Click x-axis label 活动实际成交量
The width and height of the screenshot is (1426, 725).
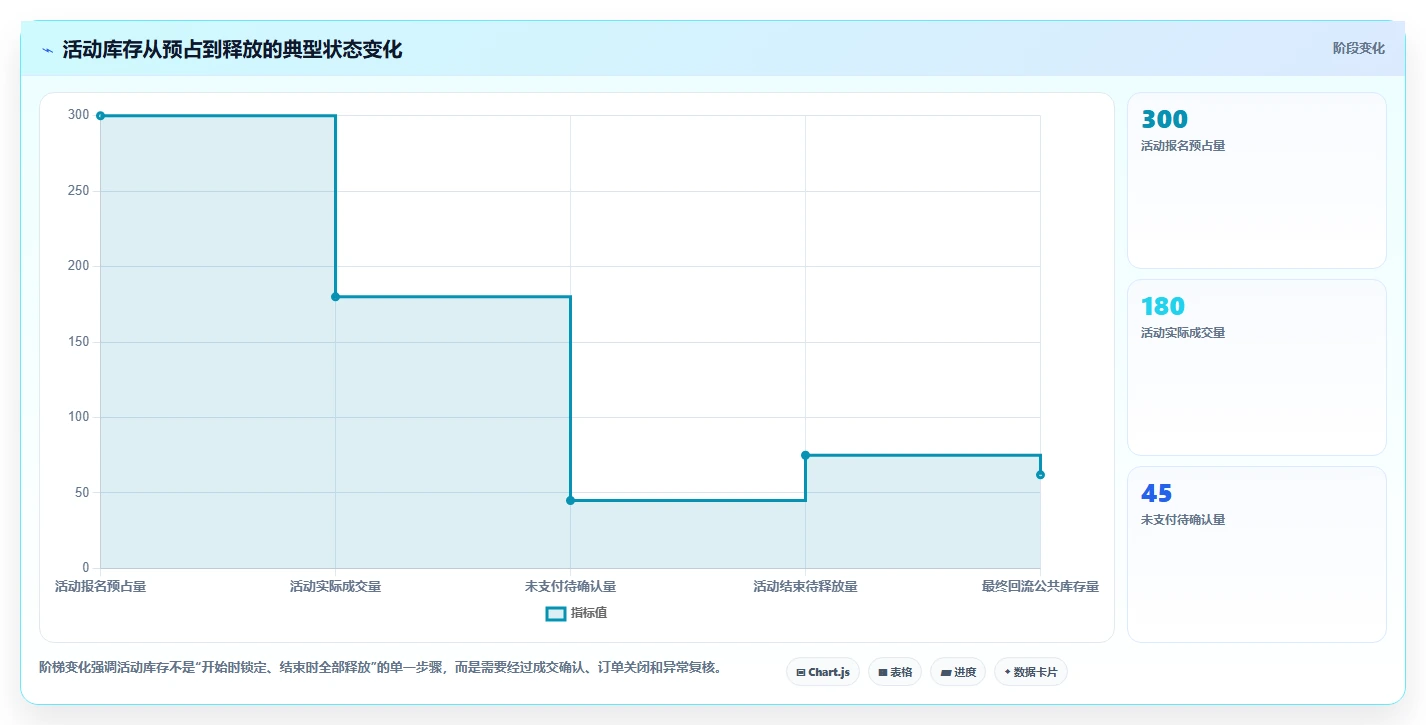pyautogui.click(x=335, y=587)
